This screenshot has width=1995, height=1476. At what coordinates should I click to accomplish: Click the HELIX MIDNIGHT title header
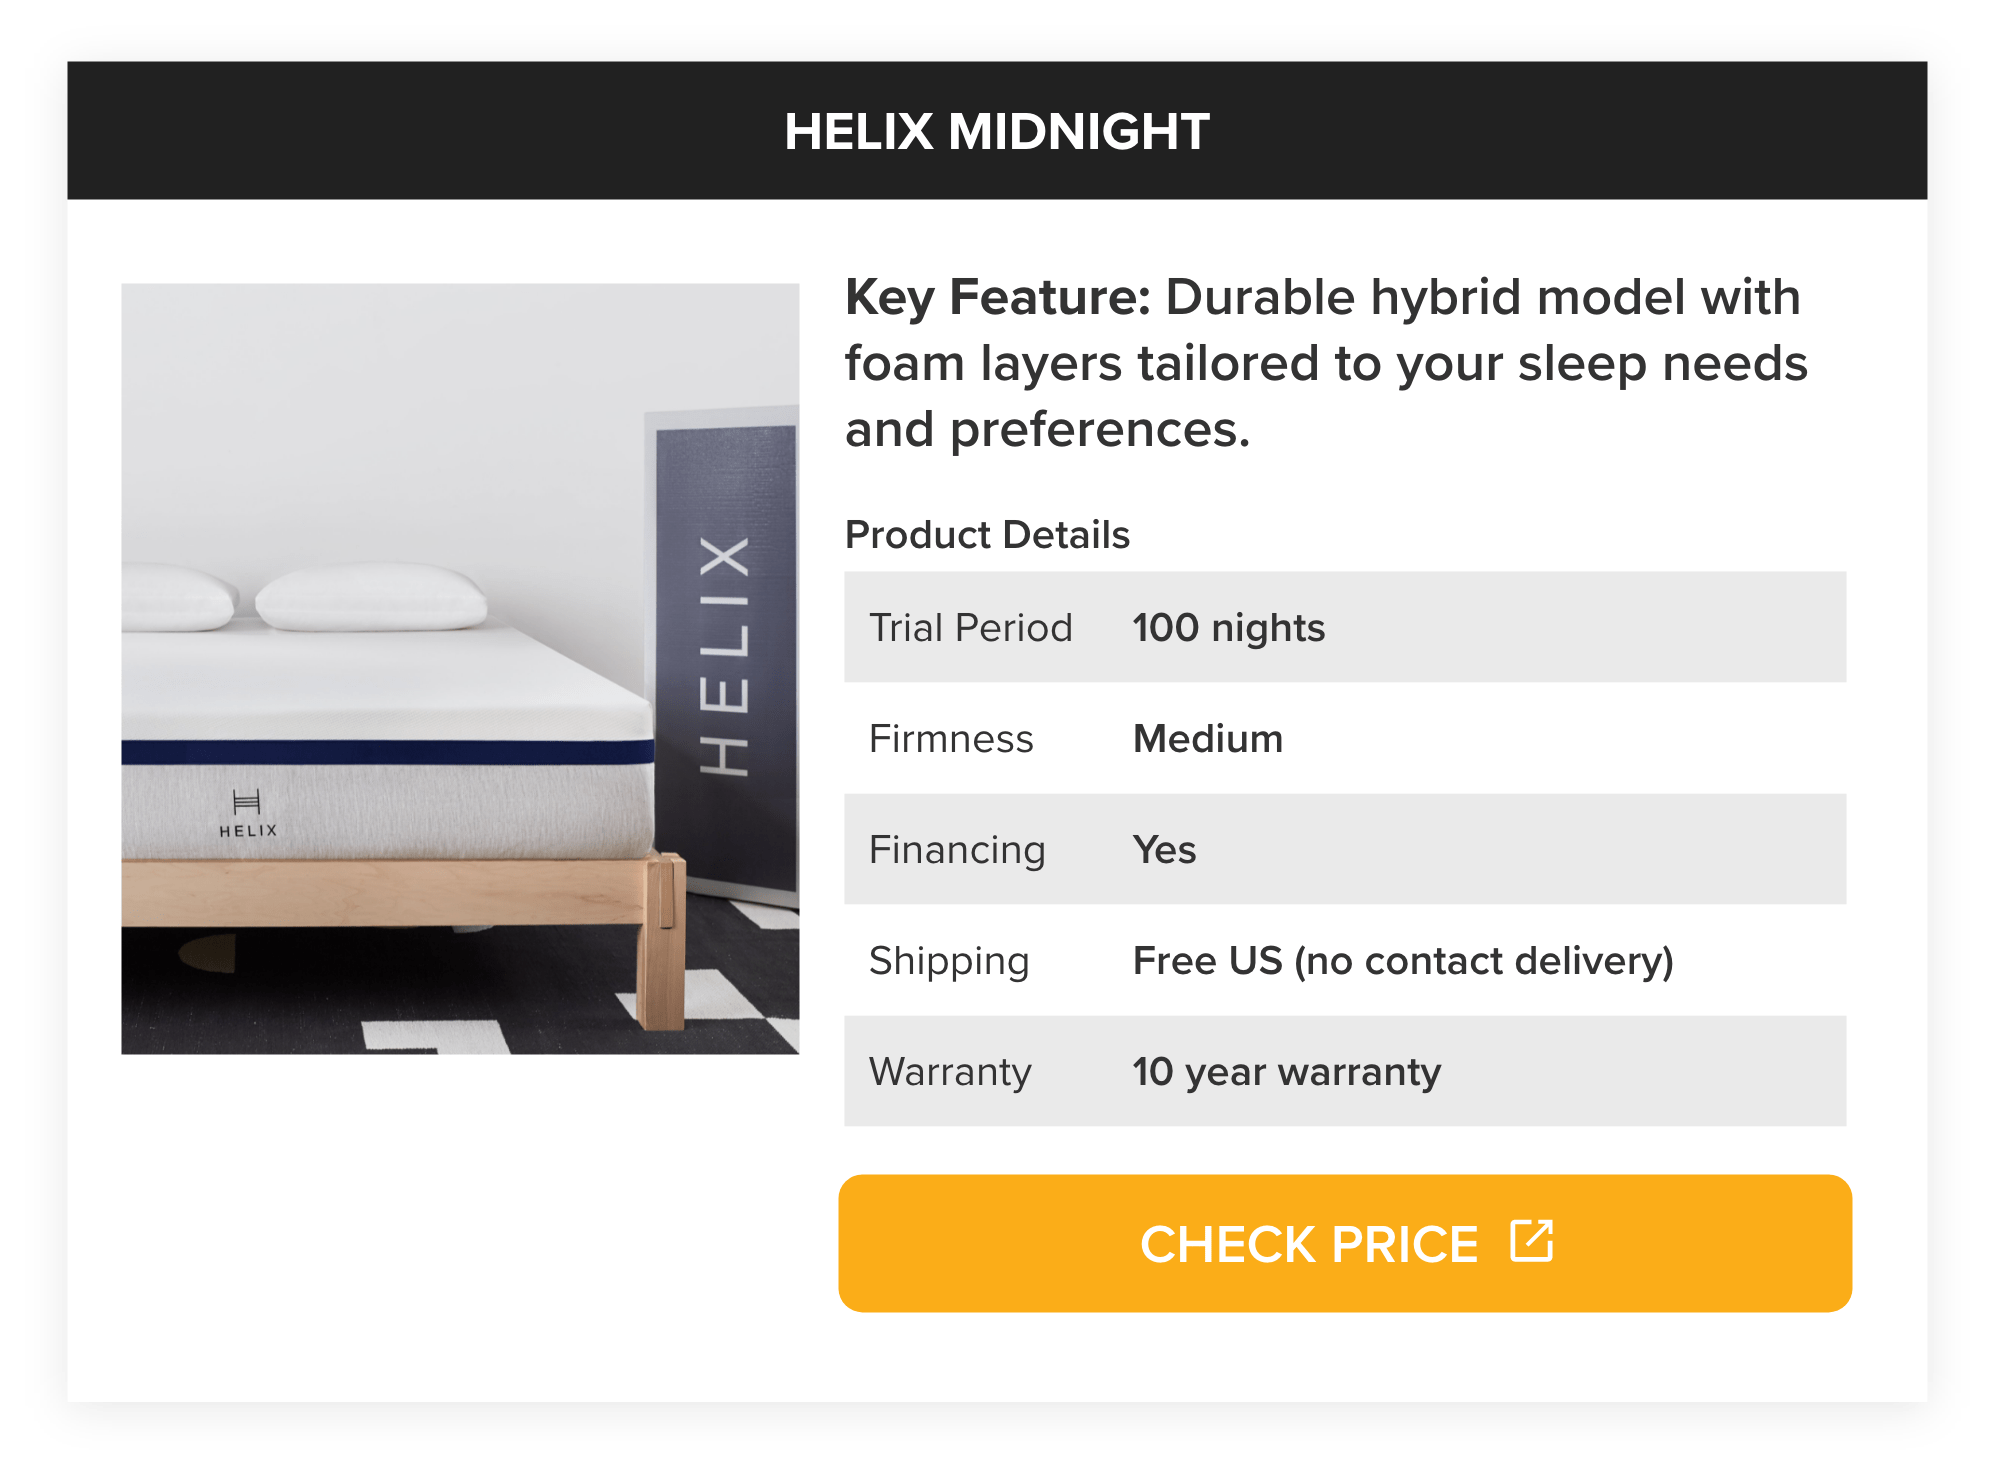(x=997, y=130)
